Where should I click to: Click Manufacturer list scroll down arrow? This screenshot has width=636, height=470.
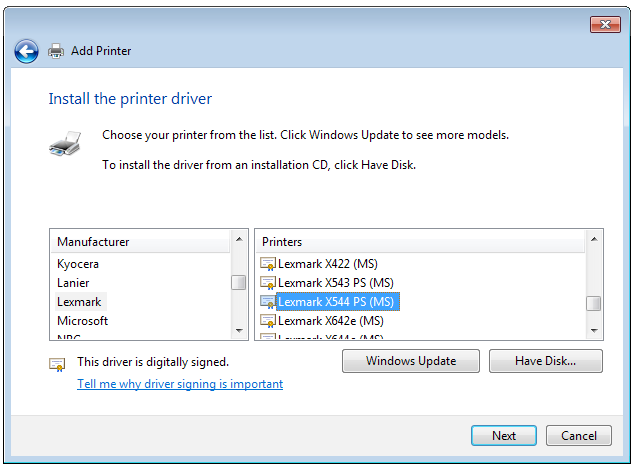(x=239, y=331)
